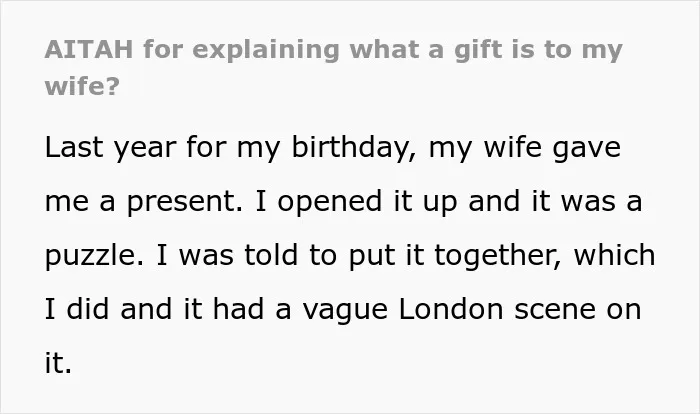
Task: Click the word "which" at the line end
Action: click(x=615, y=255)
